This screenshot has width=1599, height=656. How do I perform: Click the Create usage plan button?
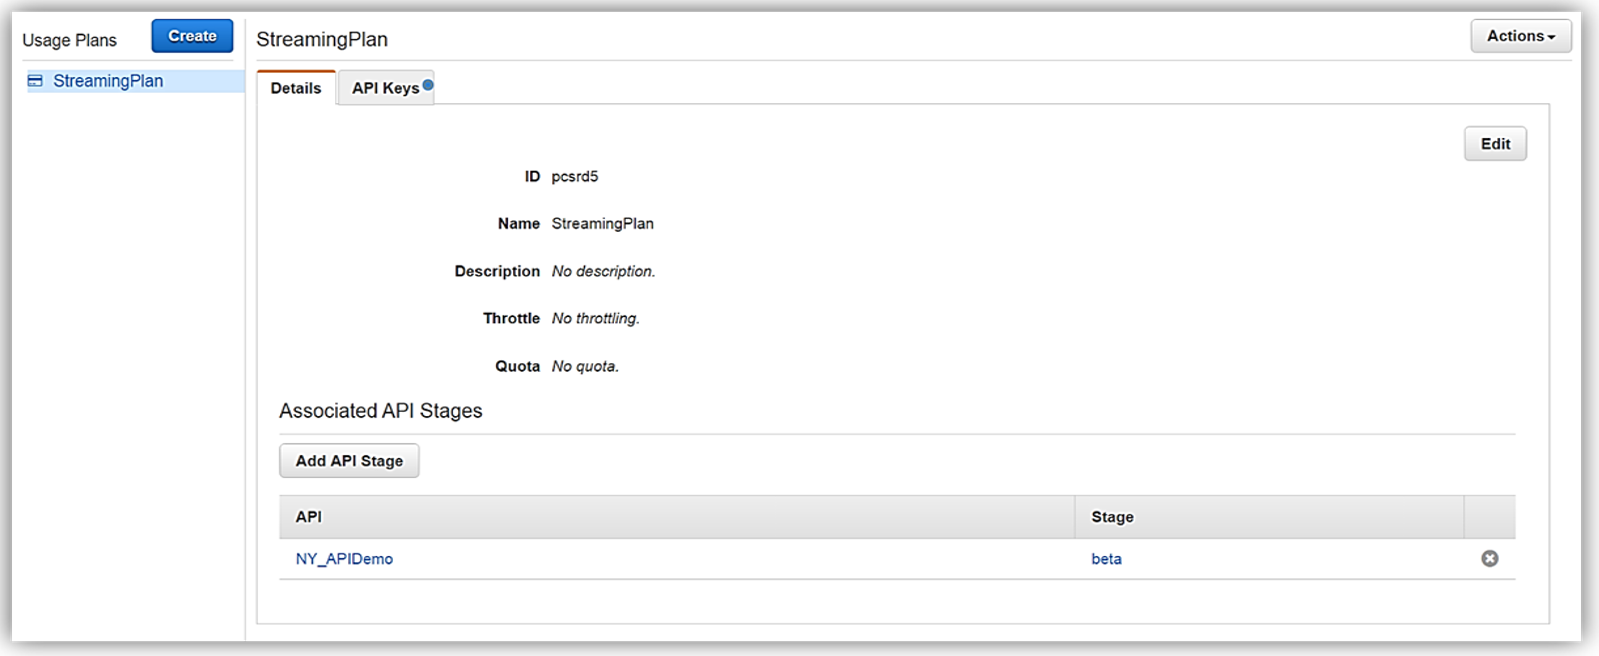click(x=192, y=36)
